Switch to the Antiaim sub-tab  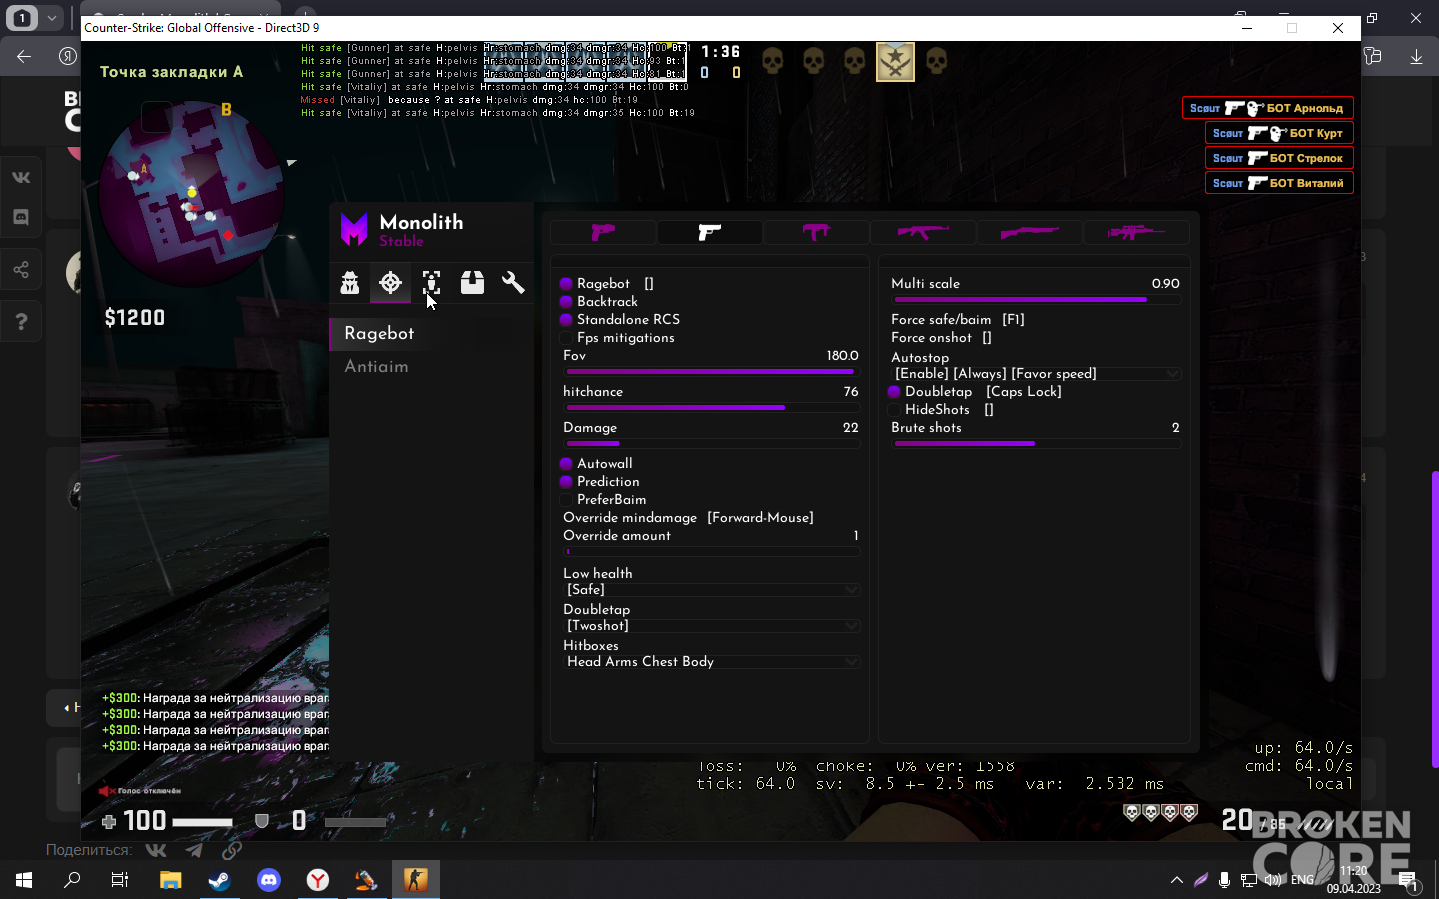click(x=376, y=367)
